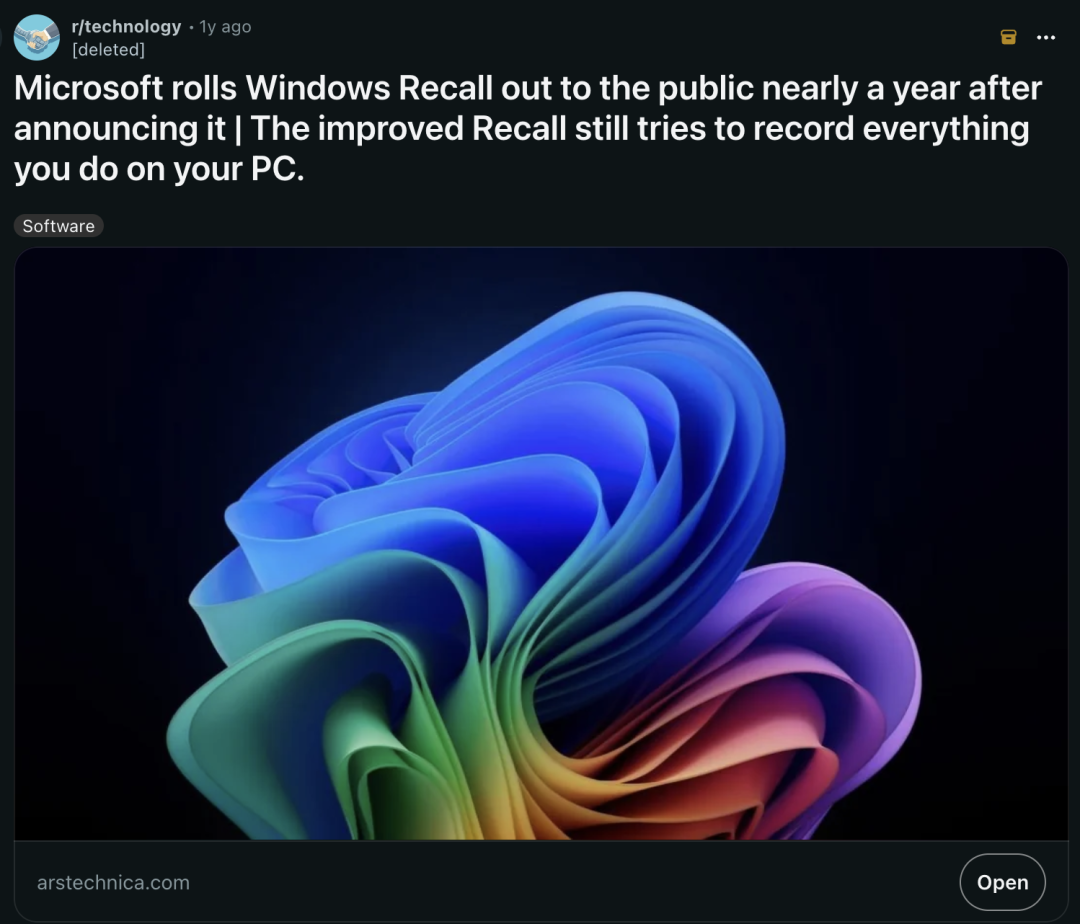
Task: Filter posts by the Software flair
Action: click(59, 226)
